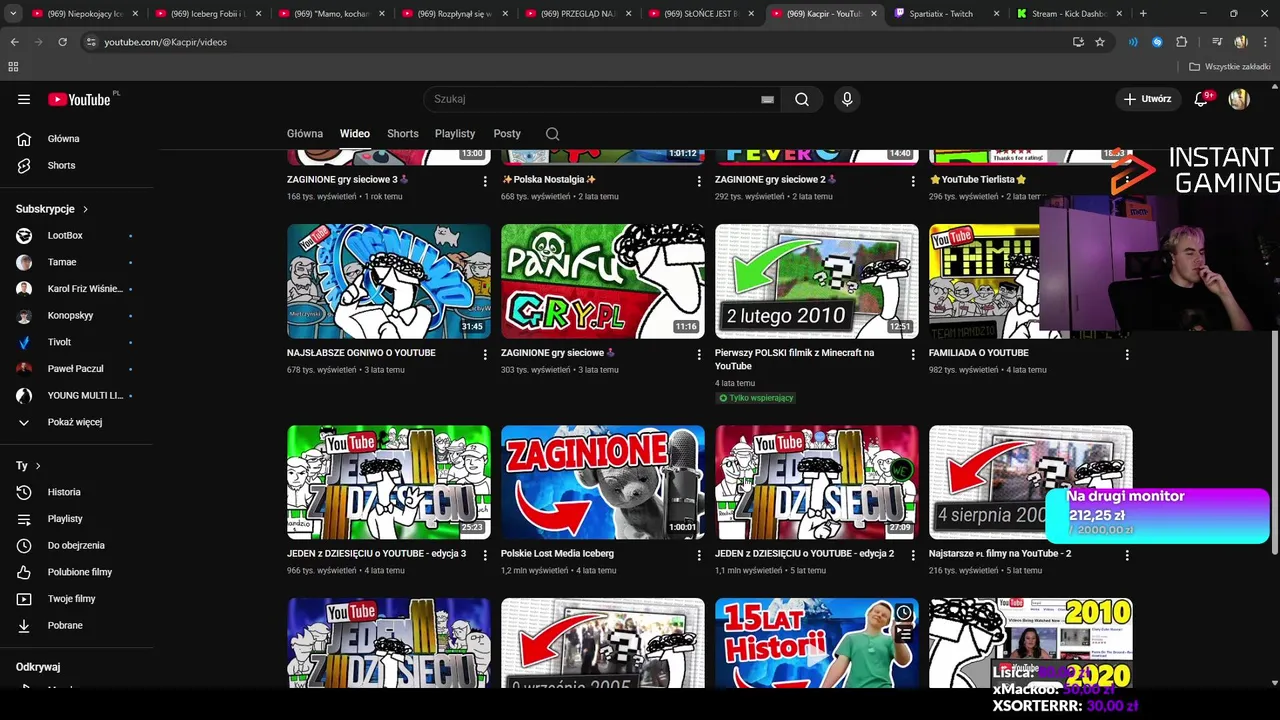
Task: Open the browser apps grid icon
Action: (x=13, y=67)
